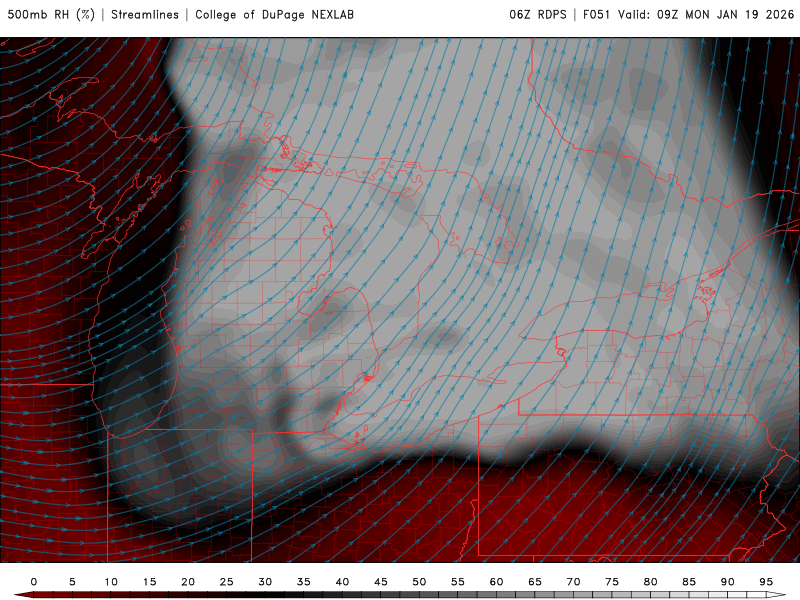Viewport: 800px width, 600px height.
Task: Click the '85' colorbar label
Action: 689,582
